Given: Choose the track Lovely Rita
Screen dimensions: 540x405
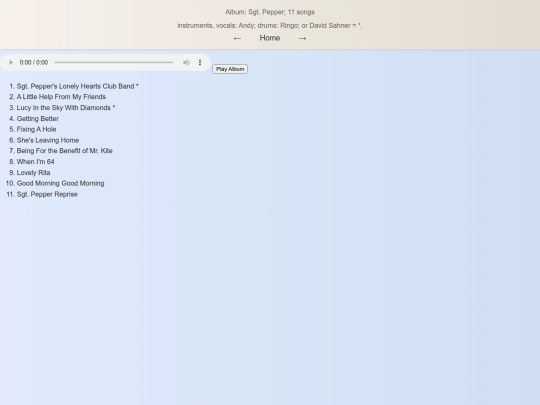Looking at the screenshot, I should point(33,173).
